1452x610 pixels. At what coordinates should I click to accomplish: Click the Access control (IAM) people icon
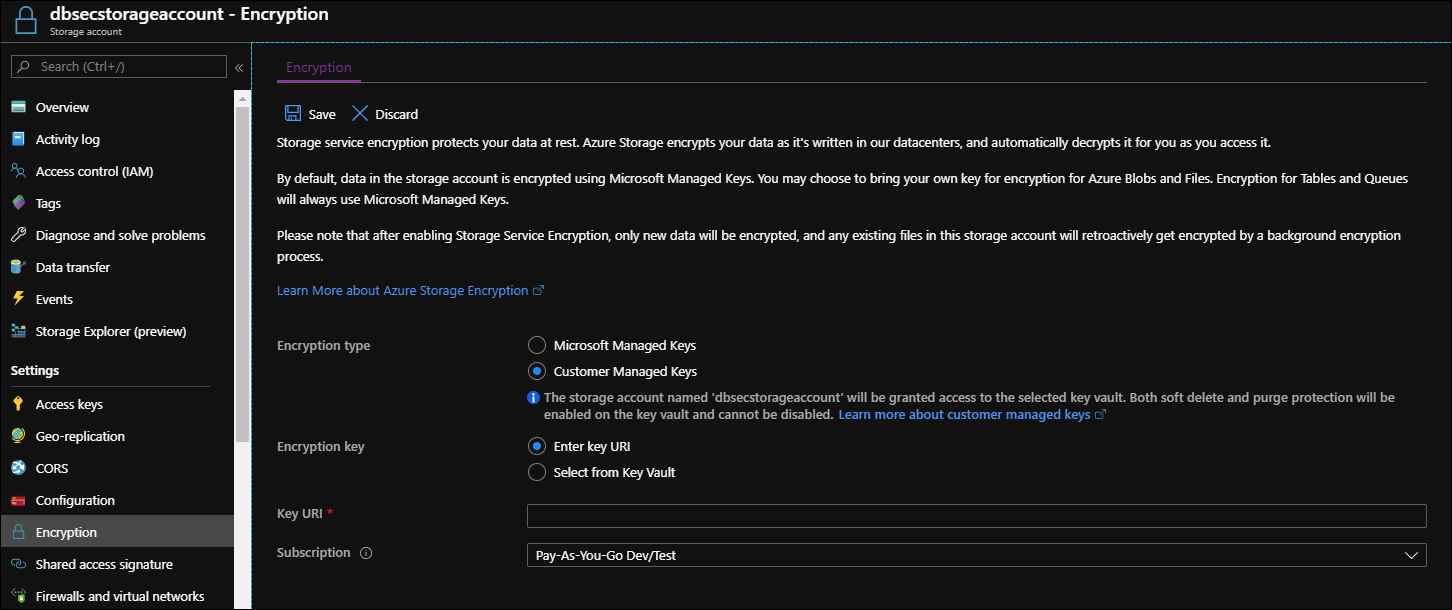coord(18,171)
